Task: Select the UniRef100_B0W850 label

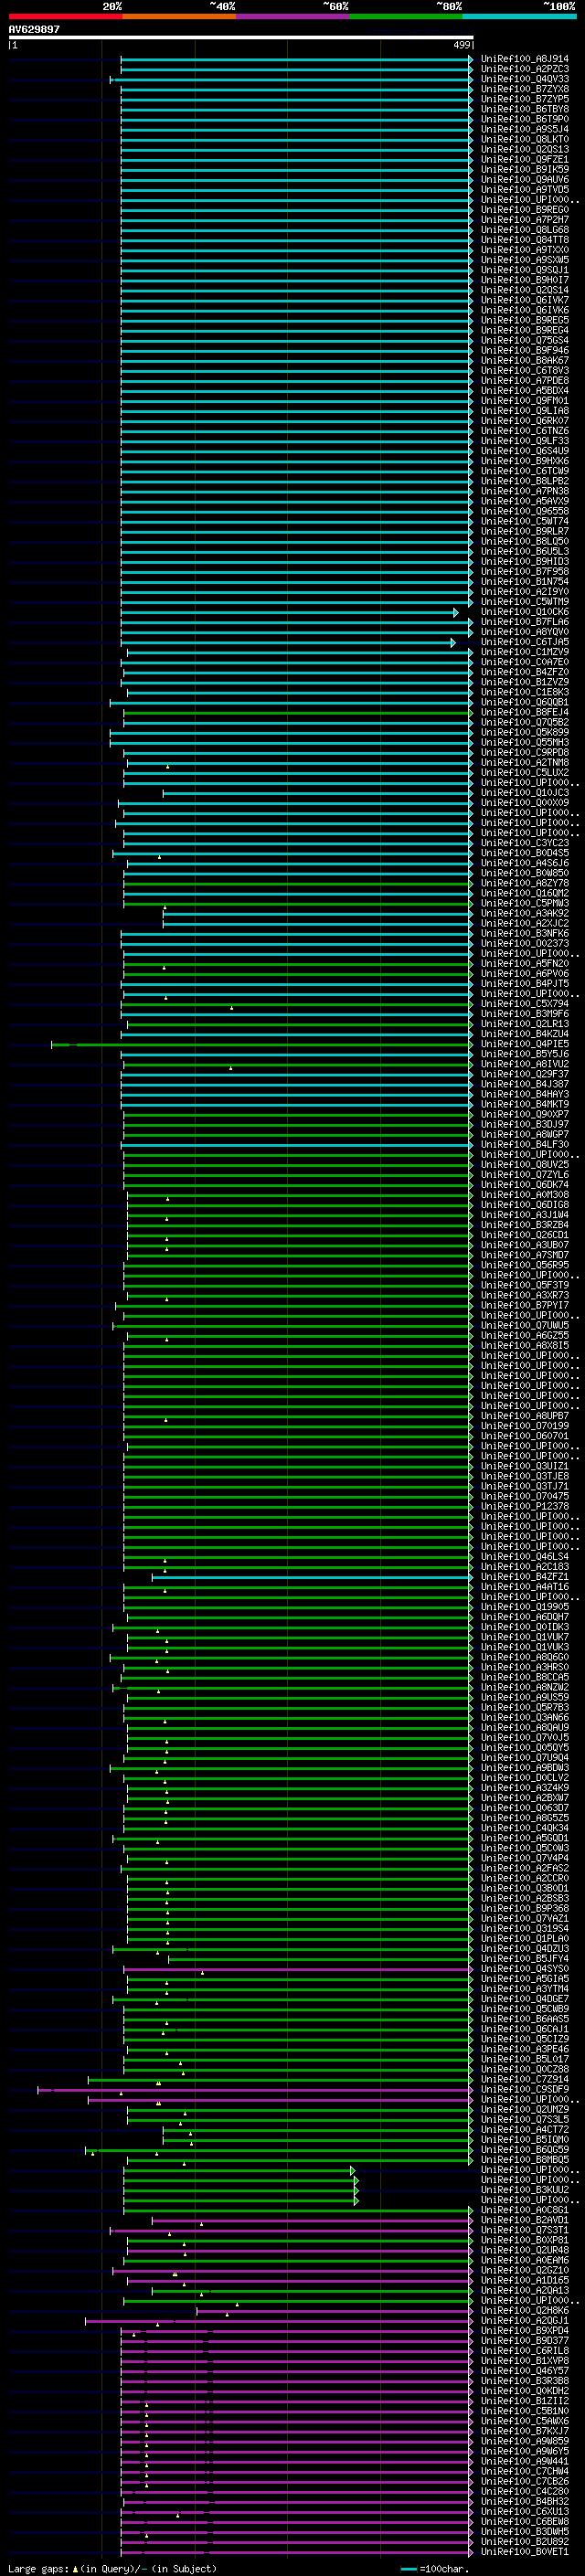Action: 524,873
